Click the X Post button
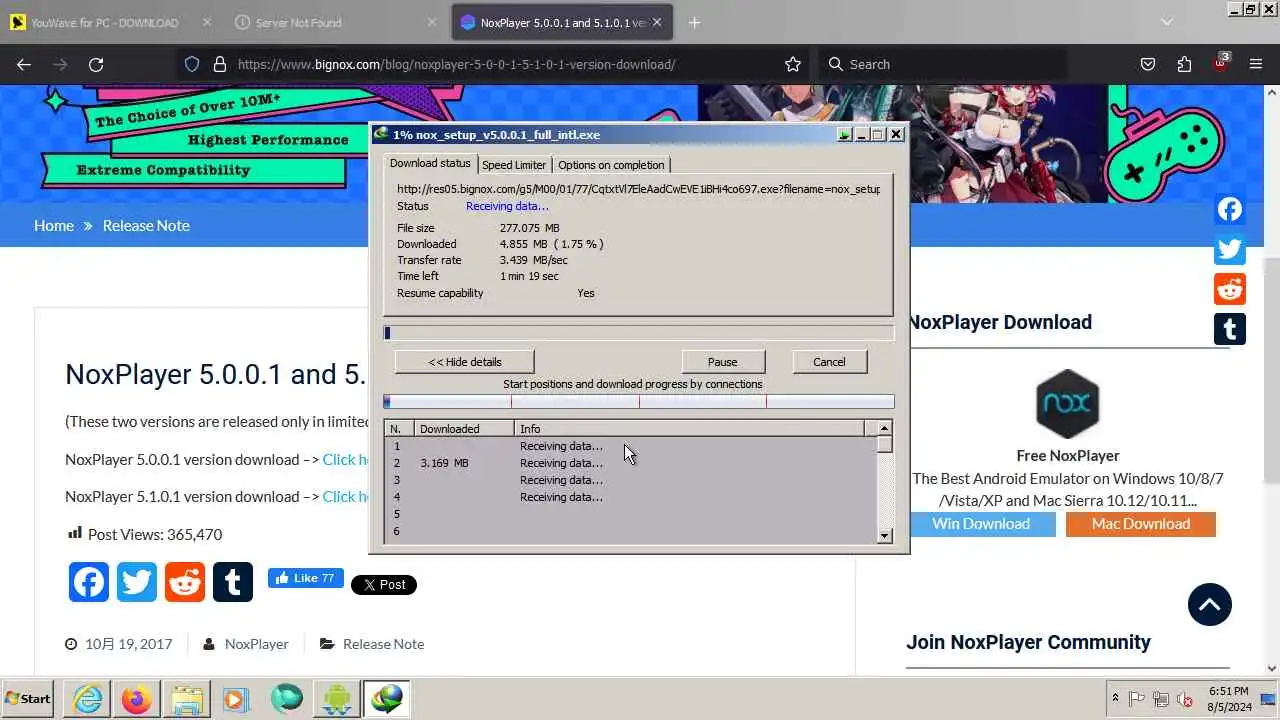Viewport: 1280px width, 720px height. pyautogui.click(x=383, y=584)
